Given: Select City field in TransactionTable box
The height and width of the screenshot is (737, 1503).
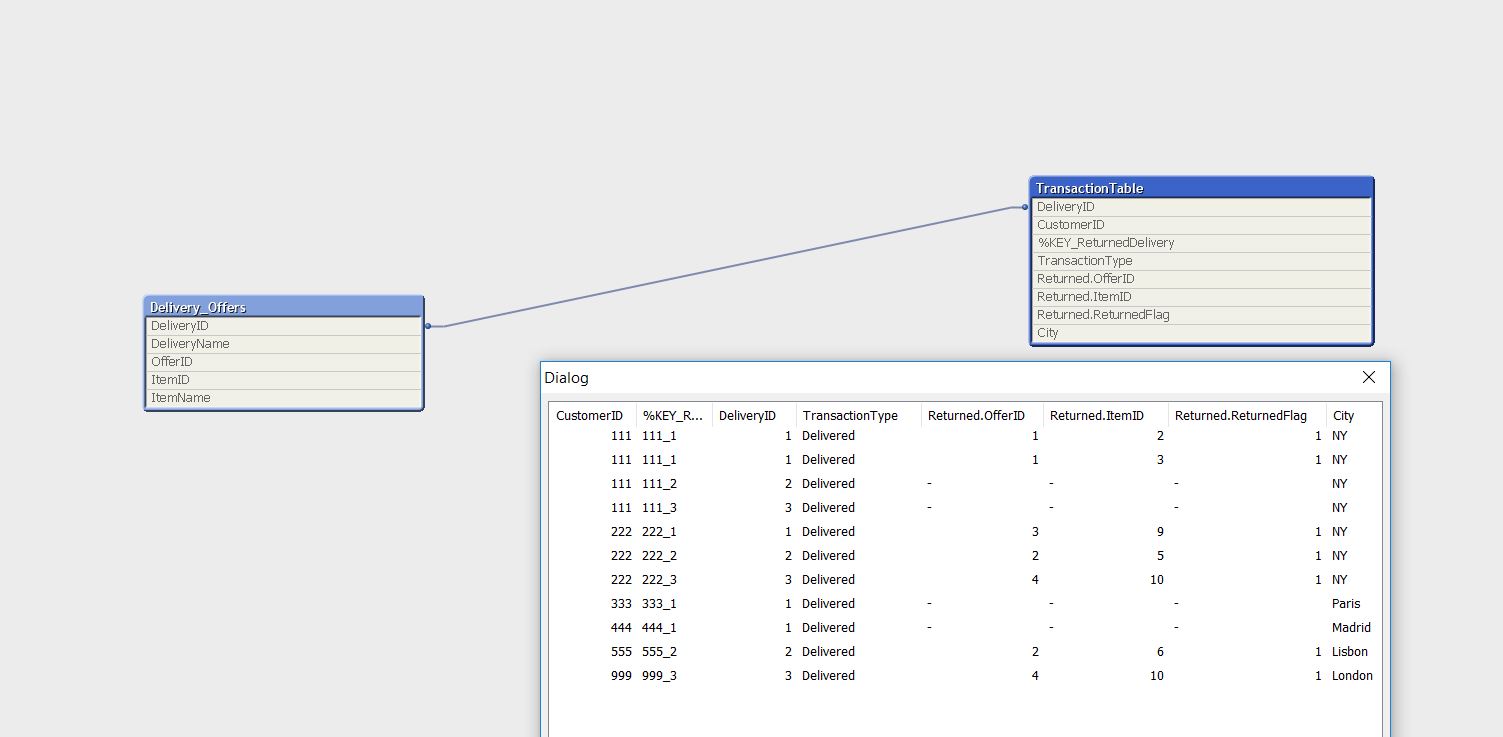Looking at the screenshot, I should coord(1047,333).
